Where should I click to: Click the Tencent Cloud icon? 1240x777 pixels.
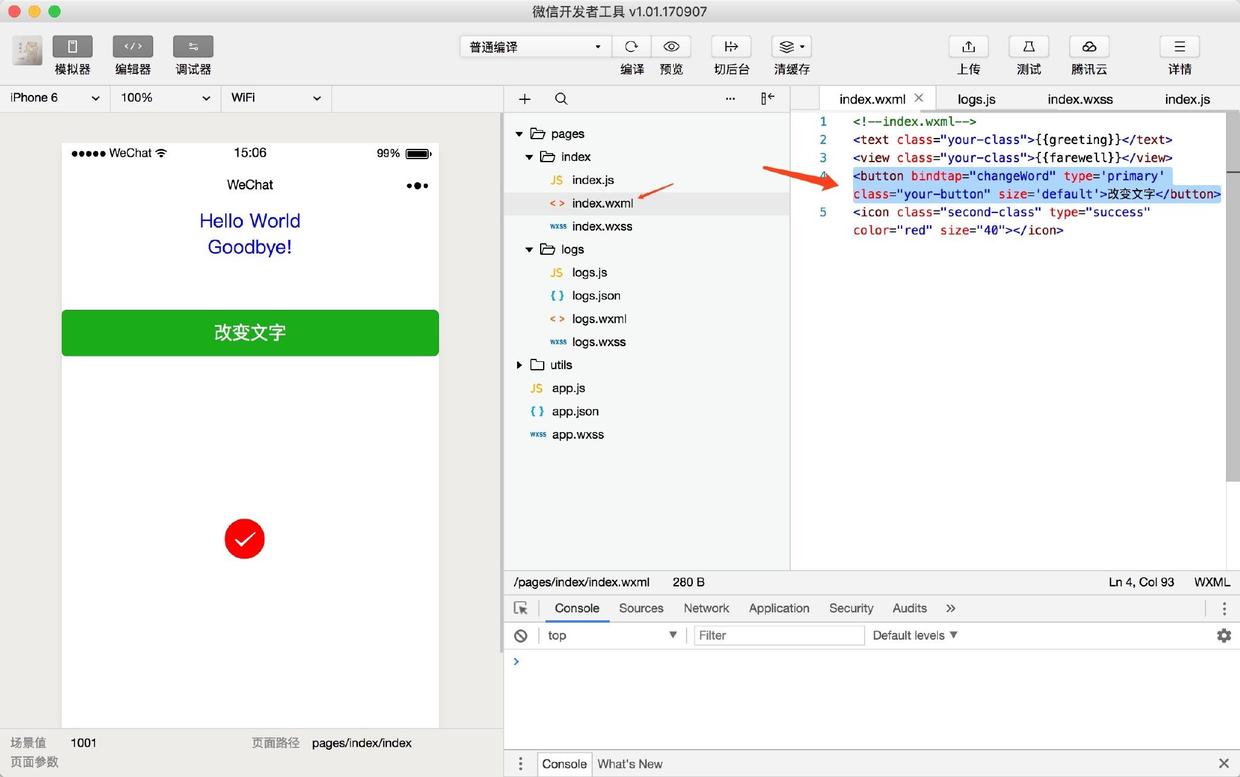(x=1089, y=47)
